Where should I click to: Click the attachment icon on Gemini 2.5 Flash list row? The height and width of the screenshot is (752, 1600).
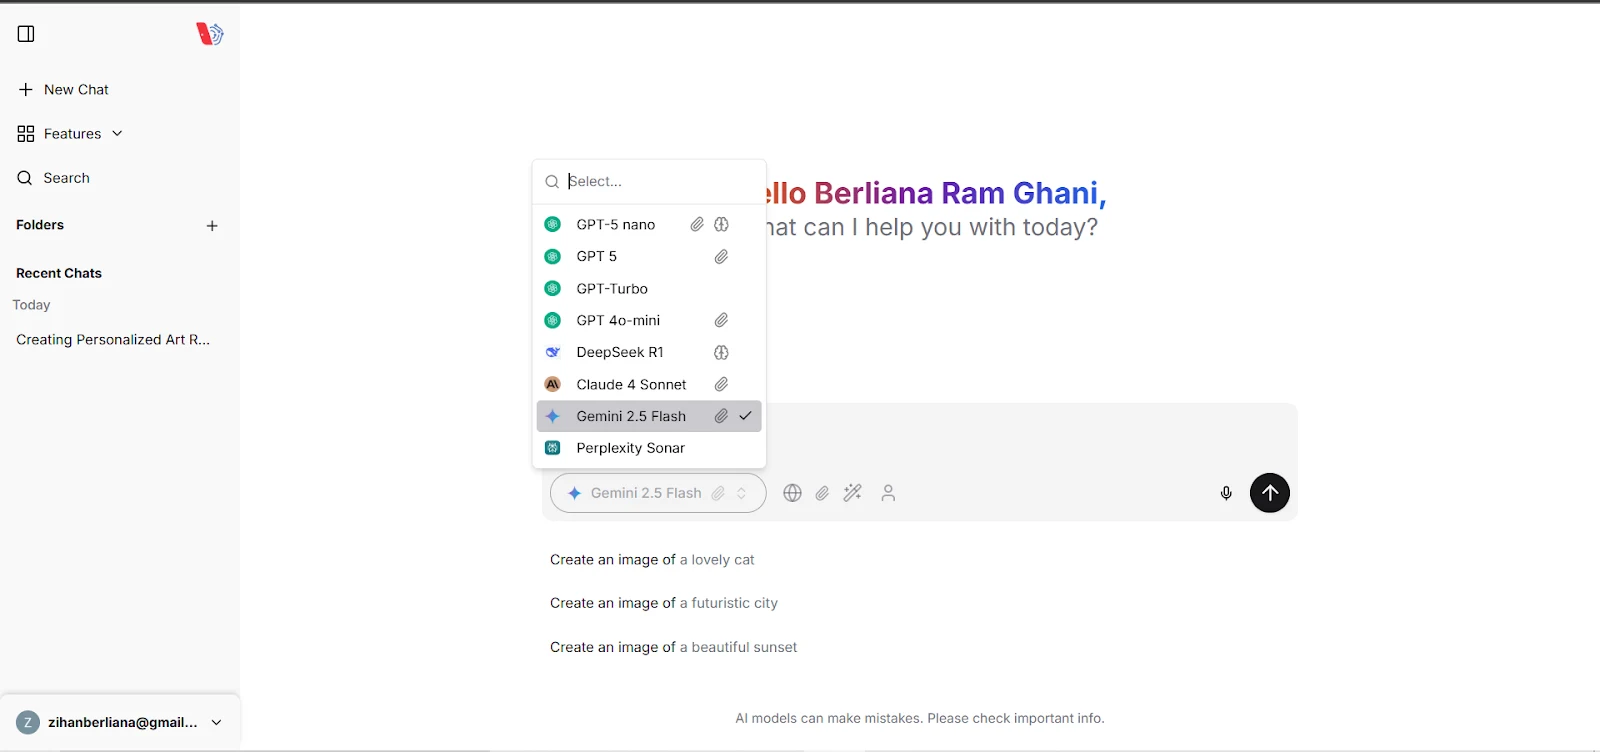click(721, 416)
